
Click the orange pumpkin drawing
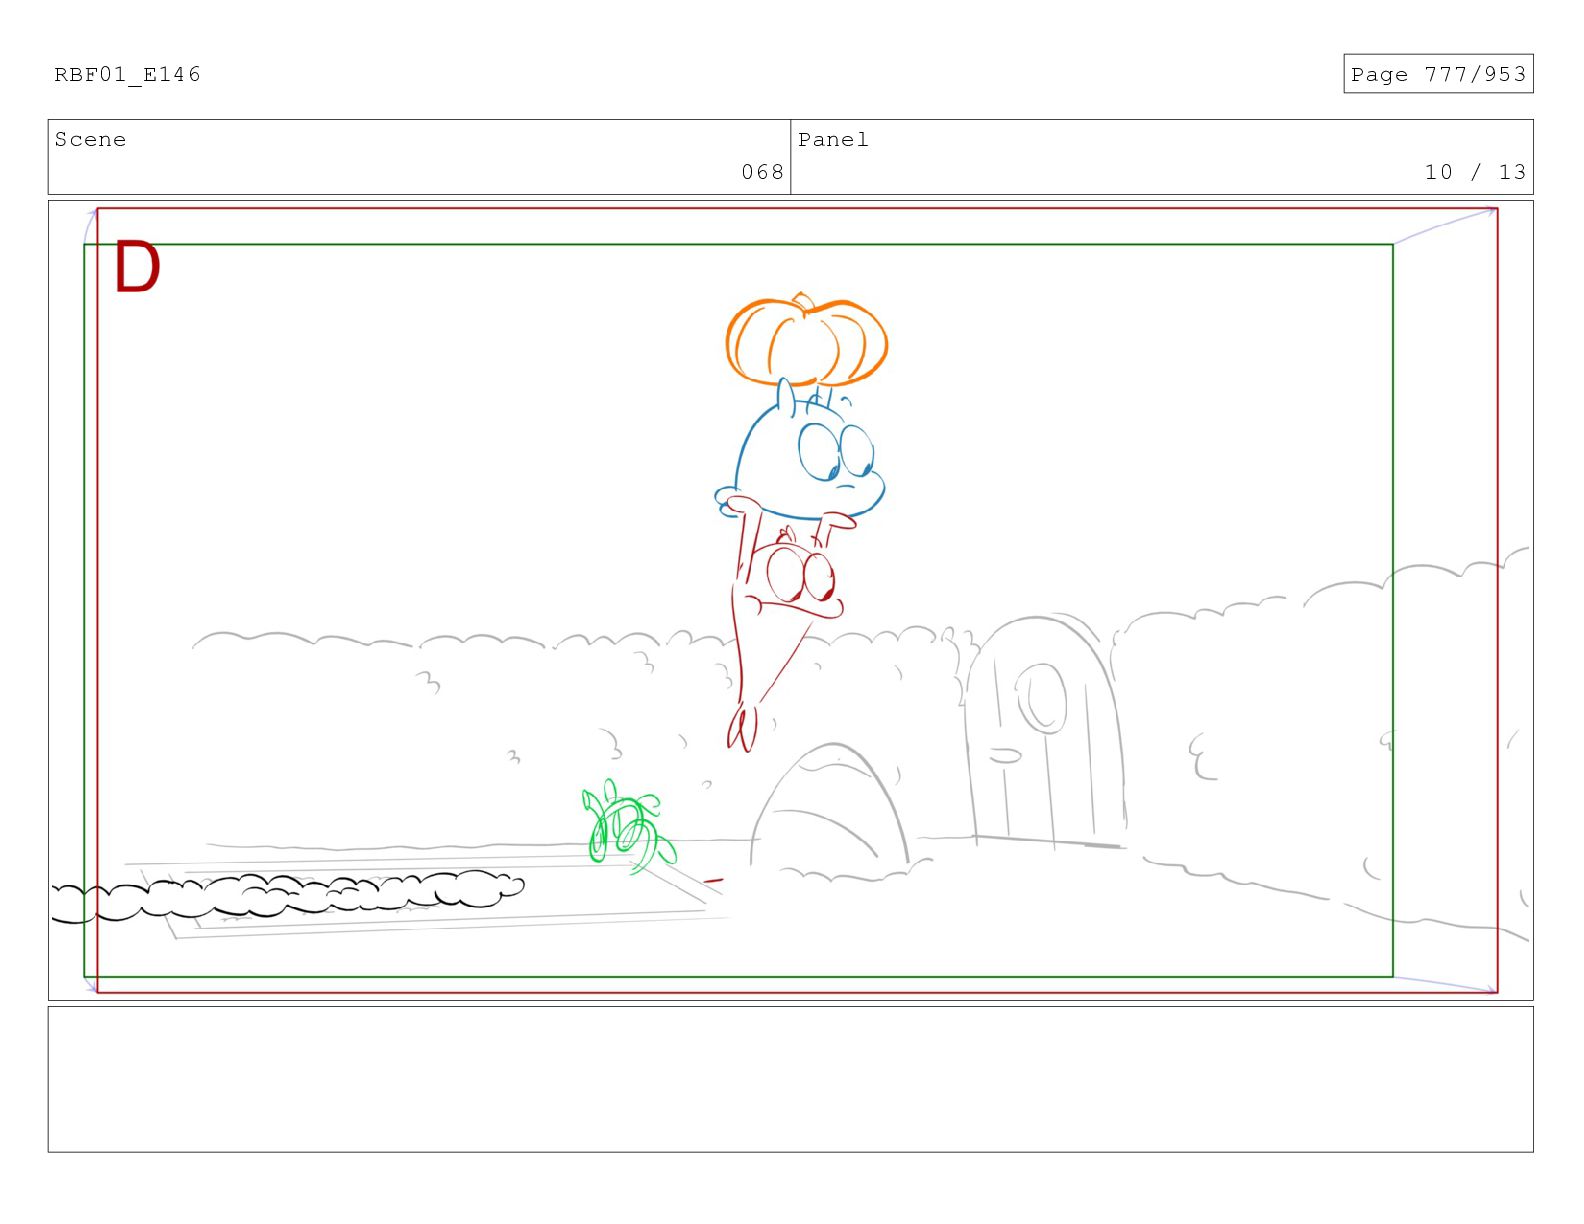pyautogui.click(x=806, y=340)
